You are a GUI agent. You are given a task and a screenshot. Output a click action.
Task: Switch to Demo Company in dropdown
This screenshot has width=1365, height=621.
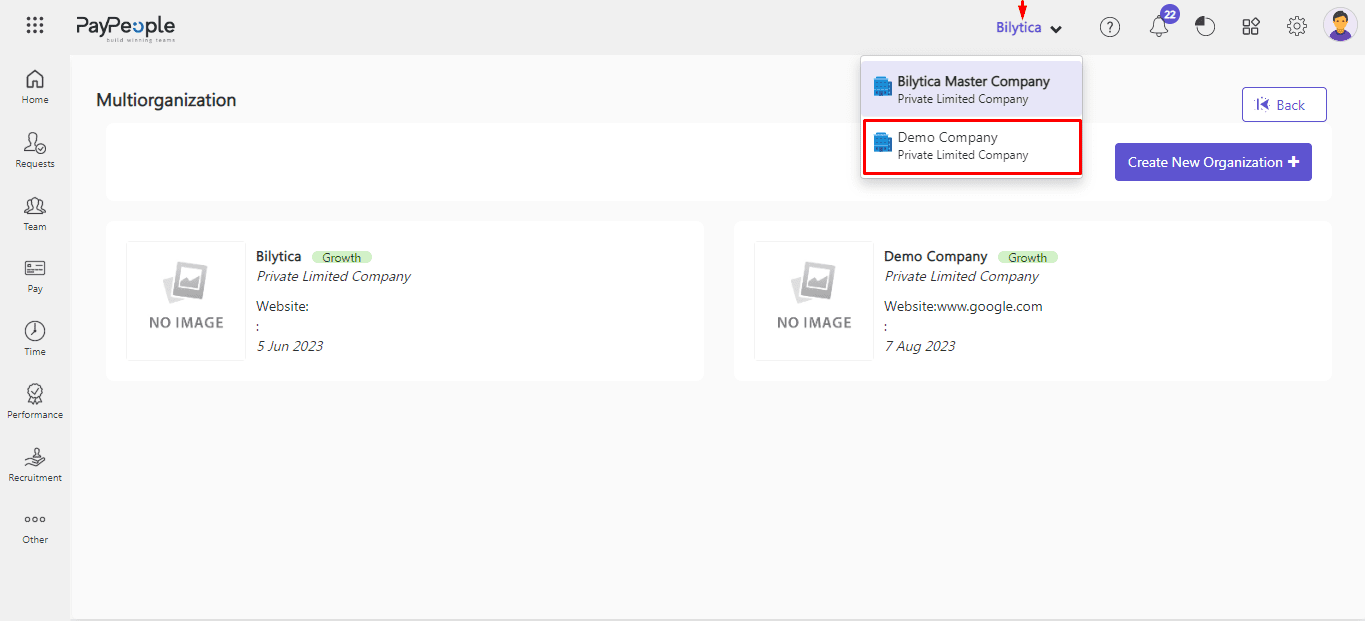971,146
